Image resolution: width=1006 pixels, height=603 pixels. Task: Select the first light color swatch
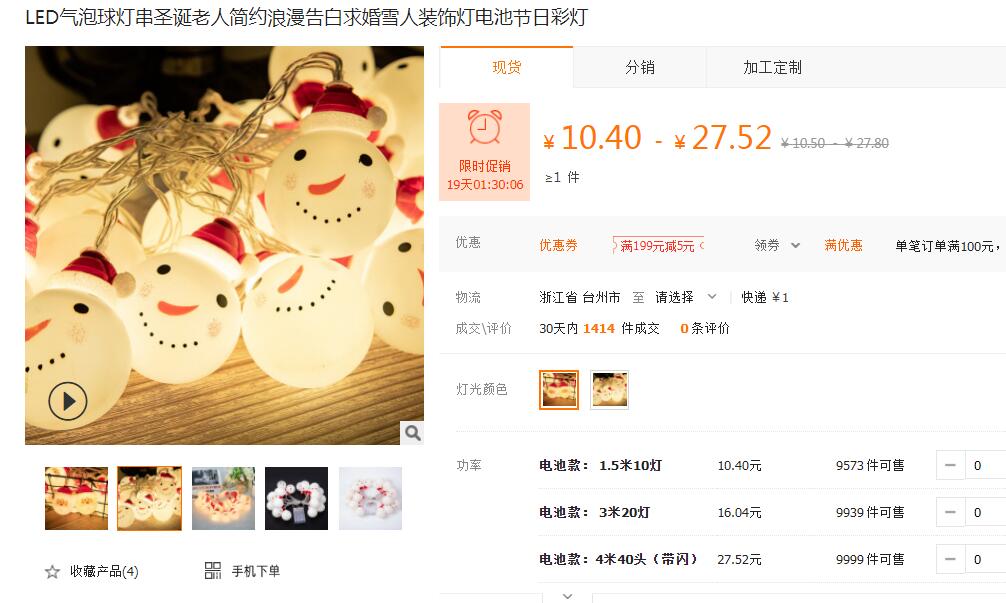coord(559,389)
